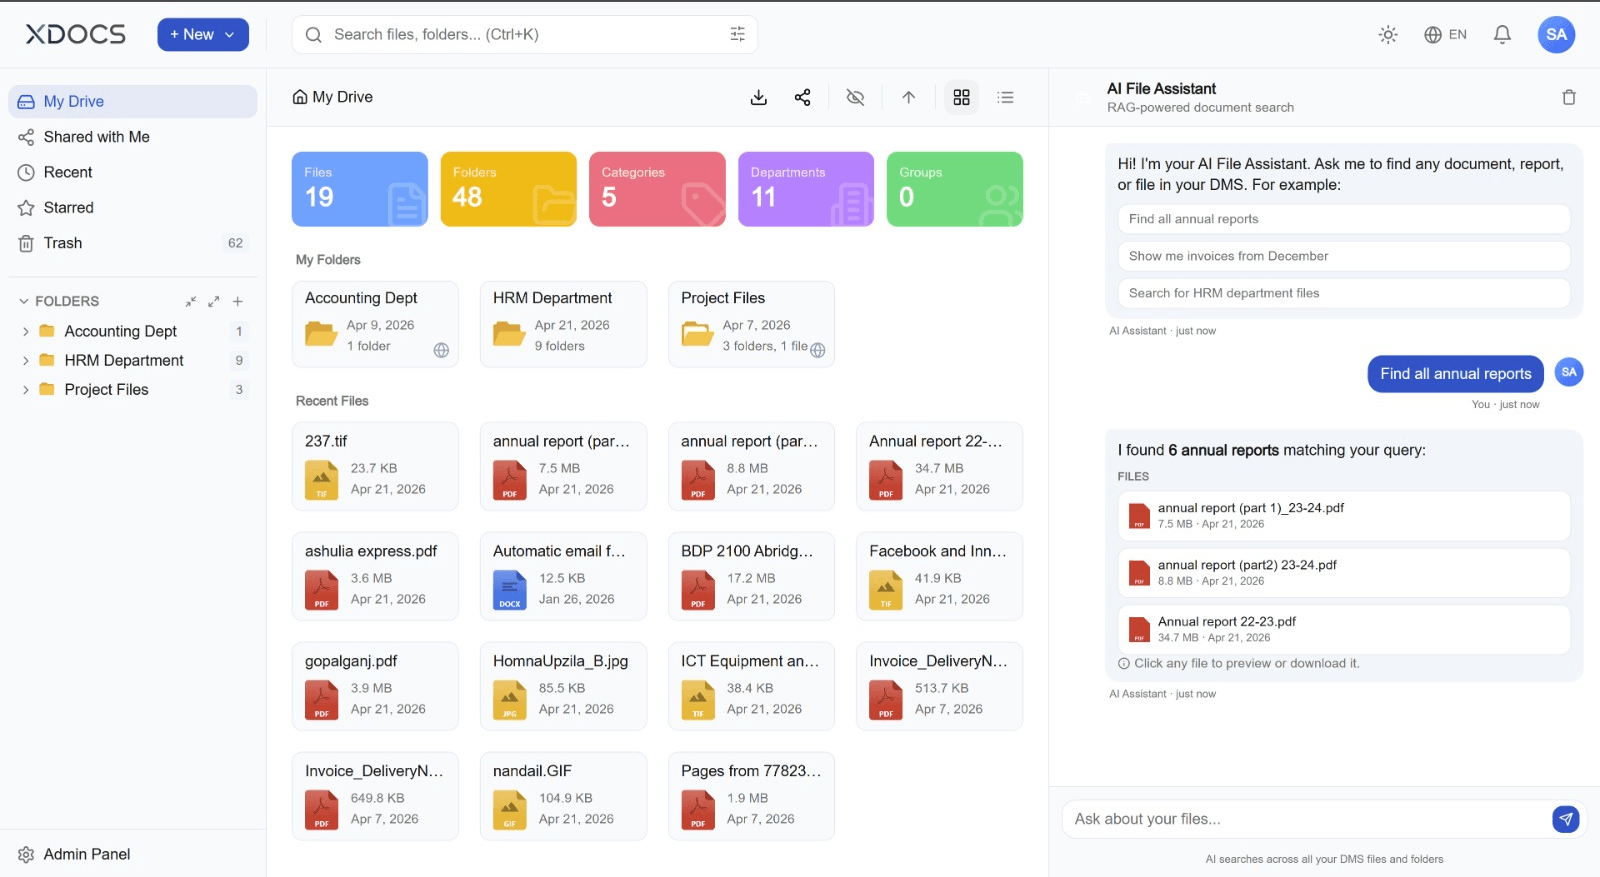Viewport: 1600px width, 877px height.
Task: Open the + New dropdown
Action: [x=202, y=35]
